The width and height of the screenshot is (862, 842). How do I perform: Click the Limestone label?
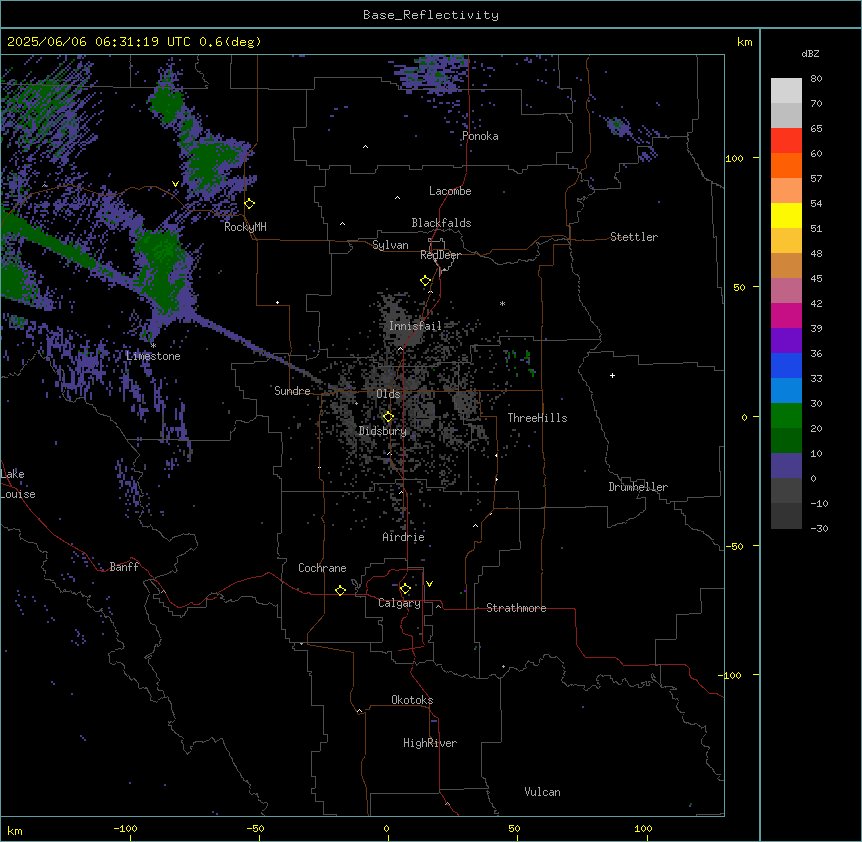click(x=153, y=356)
